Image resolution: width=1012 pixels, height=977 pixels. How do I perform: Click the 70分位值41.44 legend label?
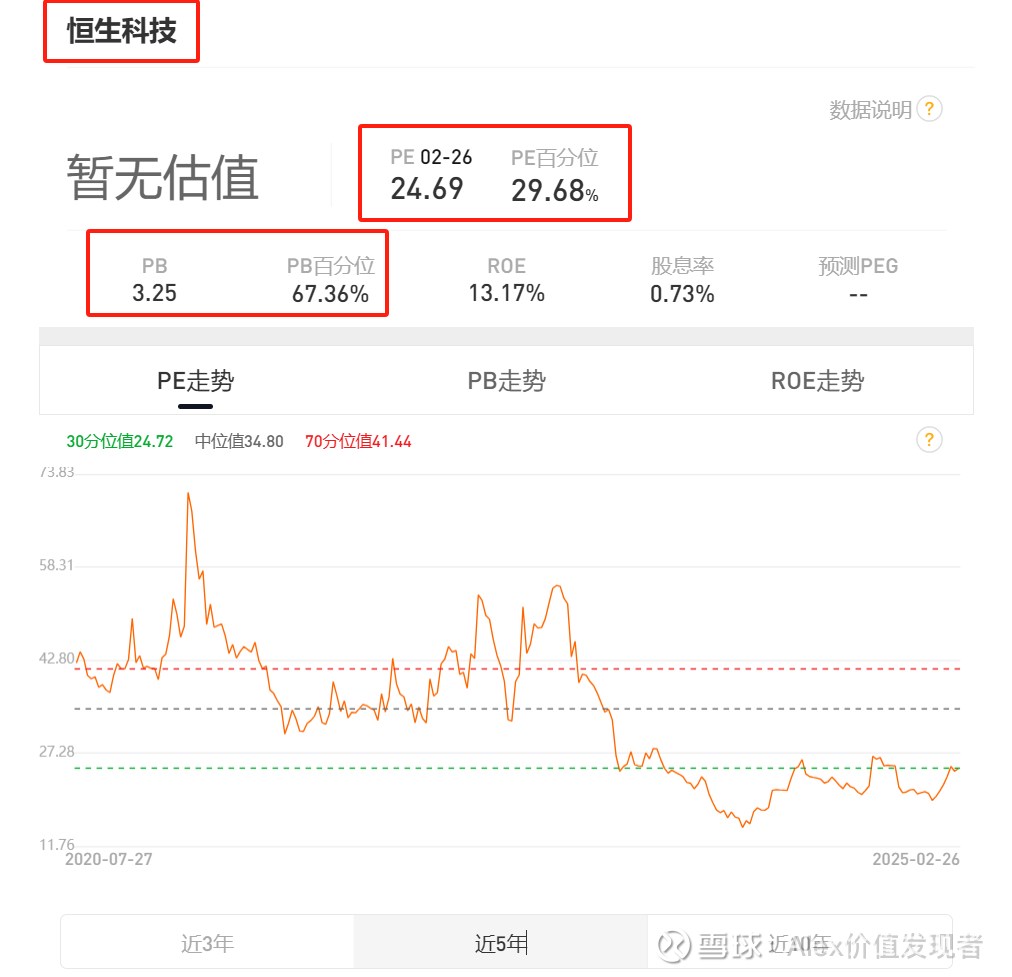tap(358, 441)
